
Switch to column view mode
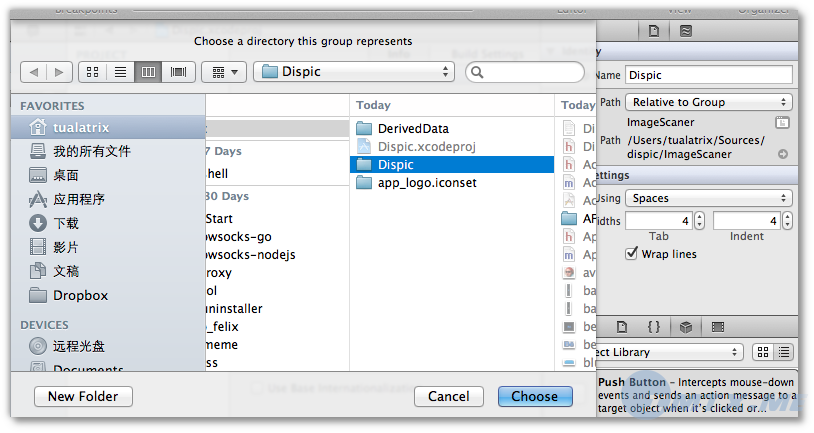click(x=148, y=72)
